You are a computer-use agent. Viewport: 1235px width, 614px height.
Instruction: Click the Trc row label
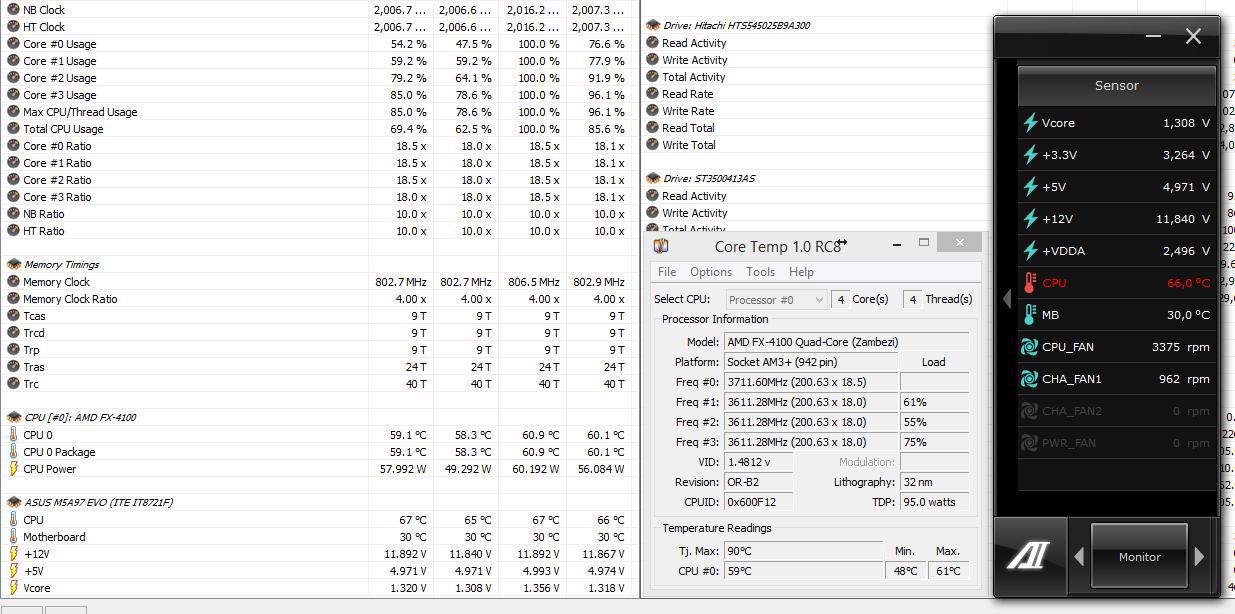tap(31, 384)
